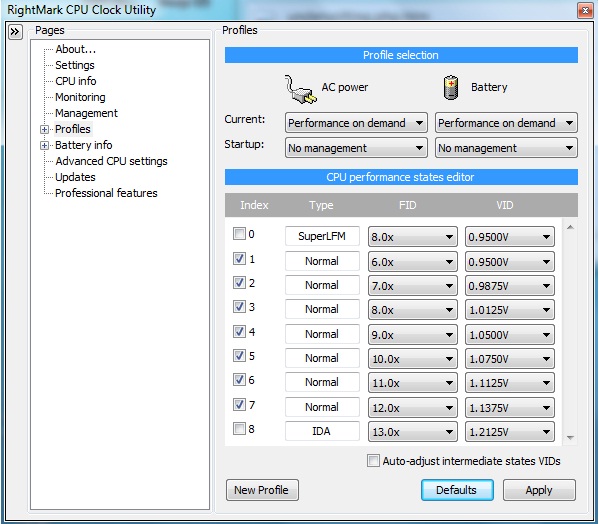Expand the Battery info tree node
The height and width of the screenshot is (524, 599).
[44, 146]
